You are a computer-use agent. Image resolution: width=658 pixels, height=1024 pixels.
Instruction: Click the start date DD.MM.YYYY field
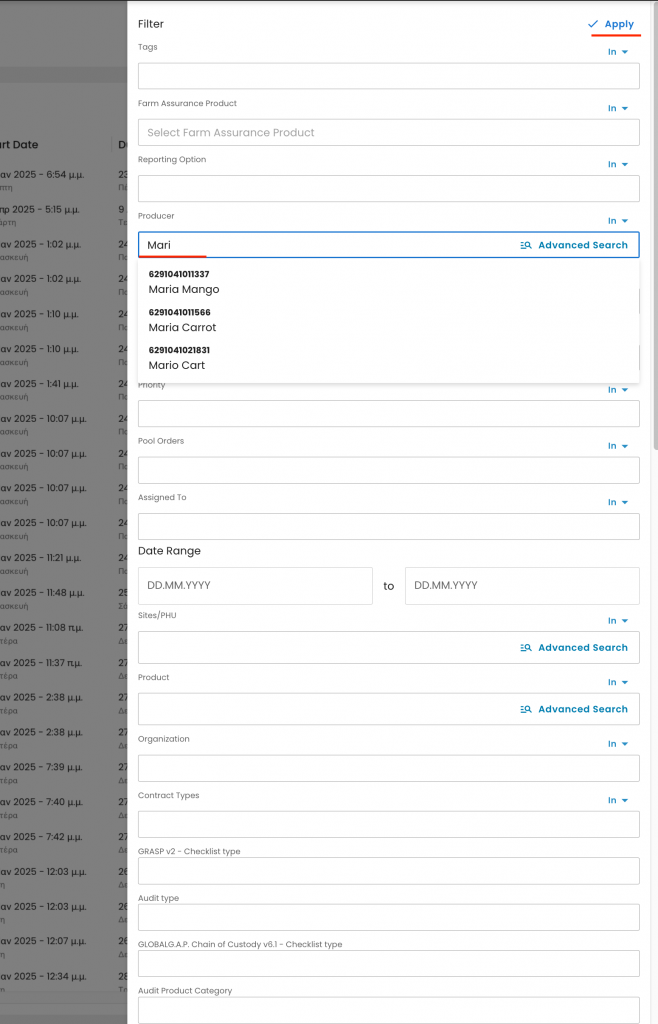click(x=255, y=586)
